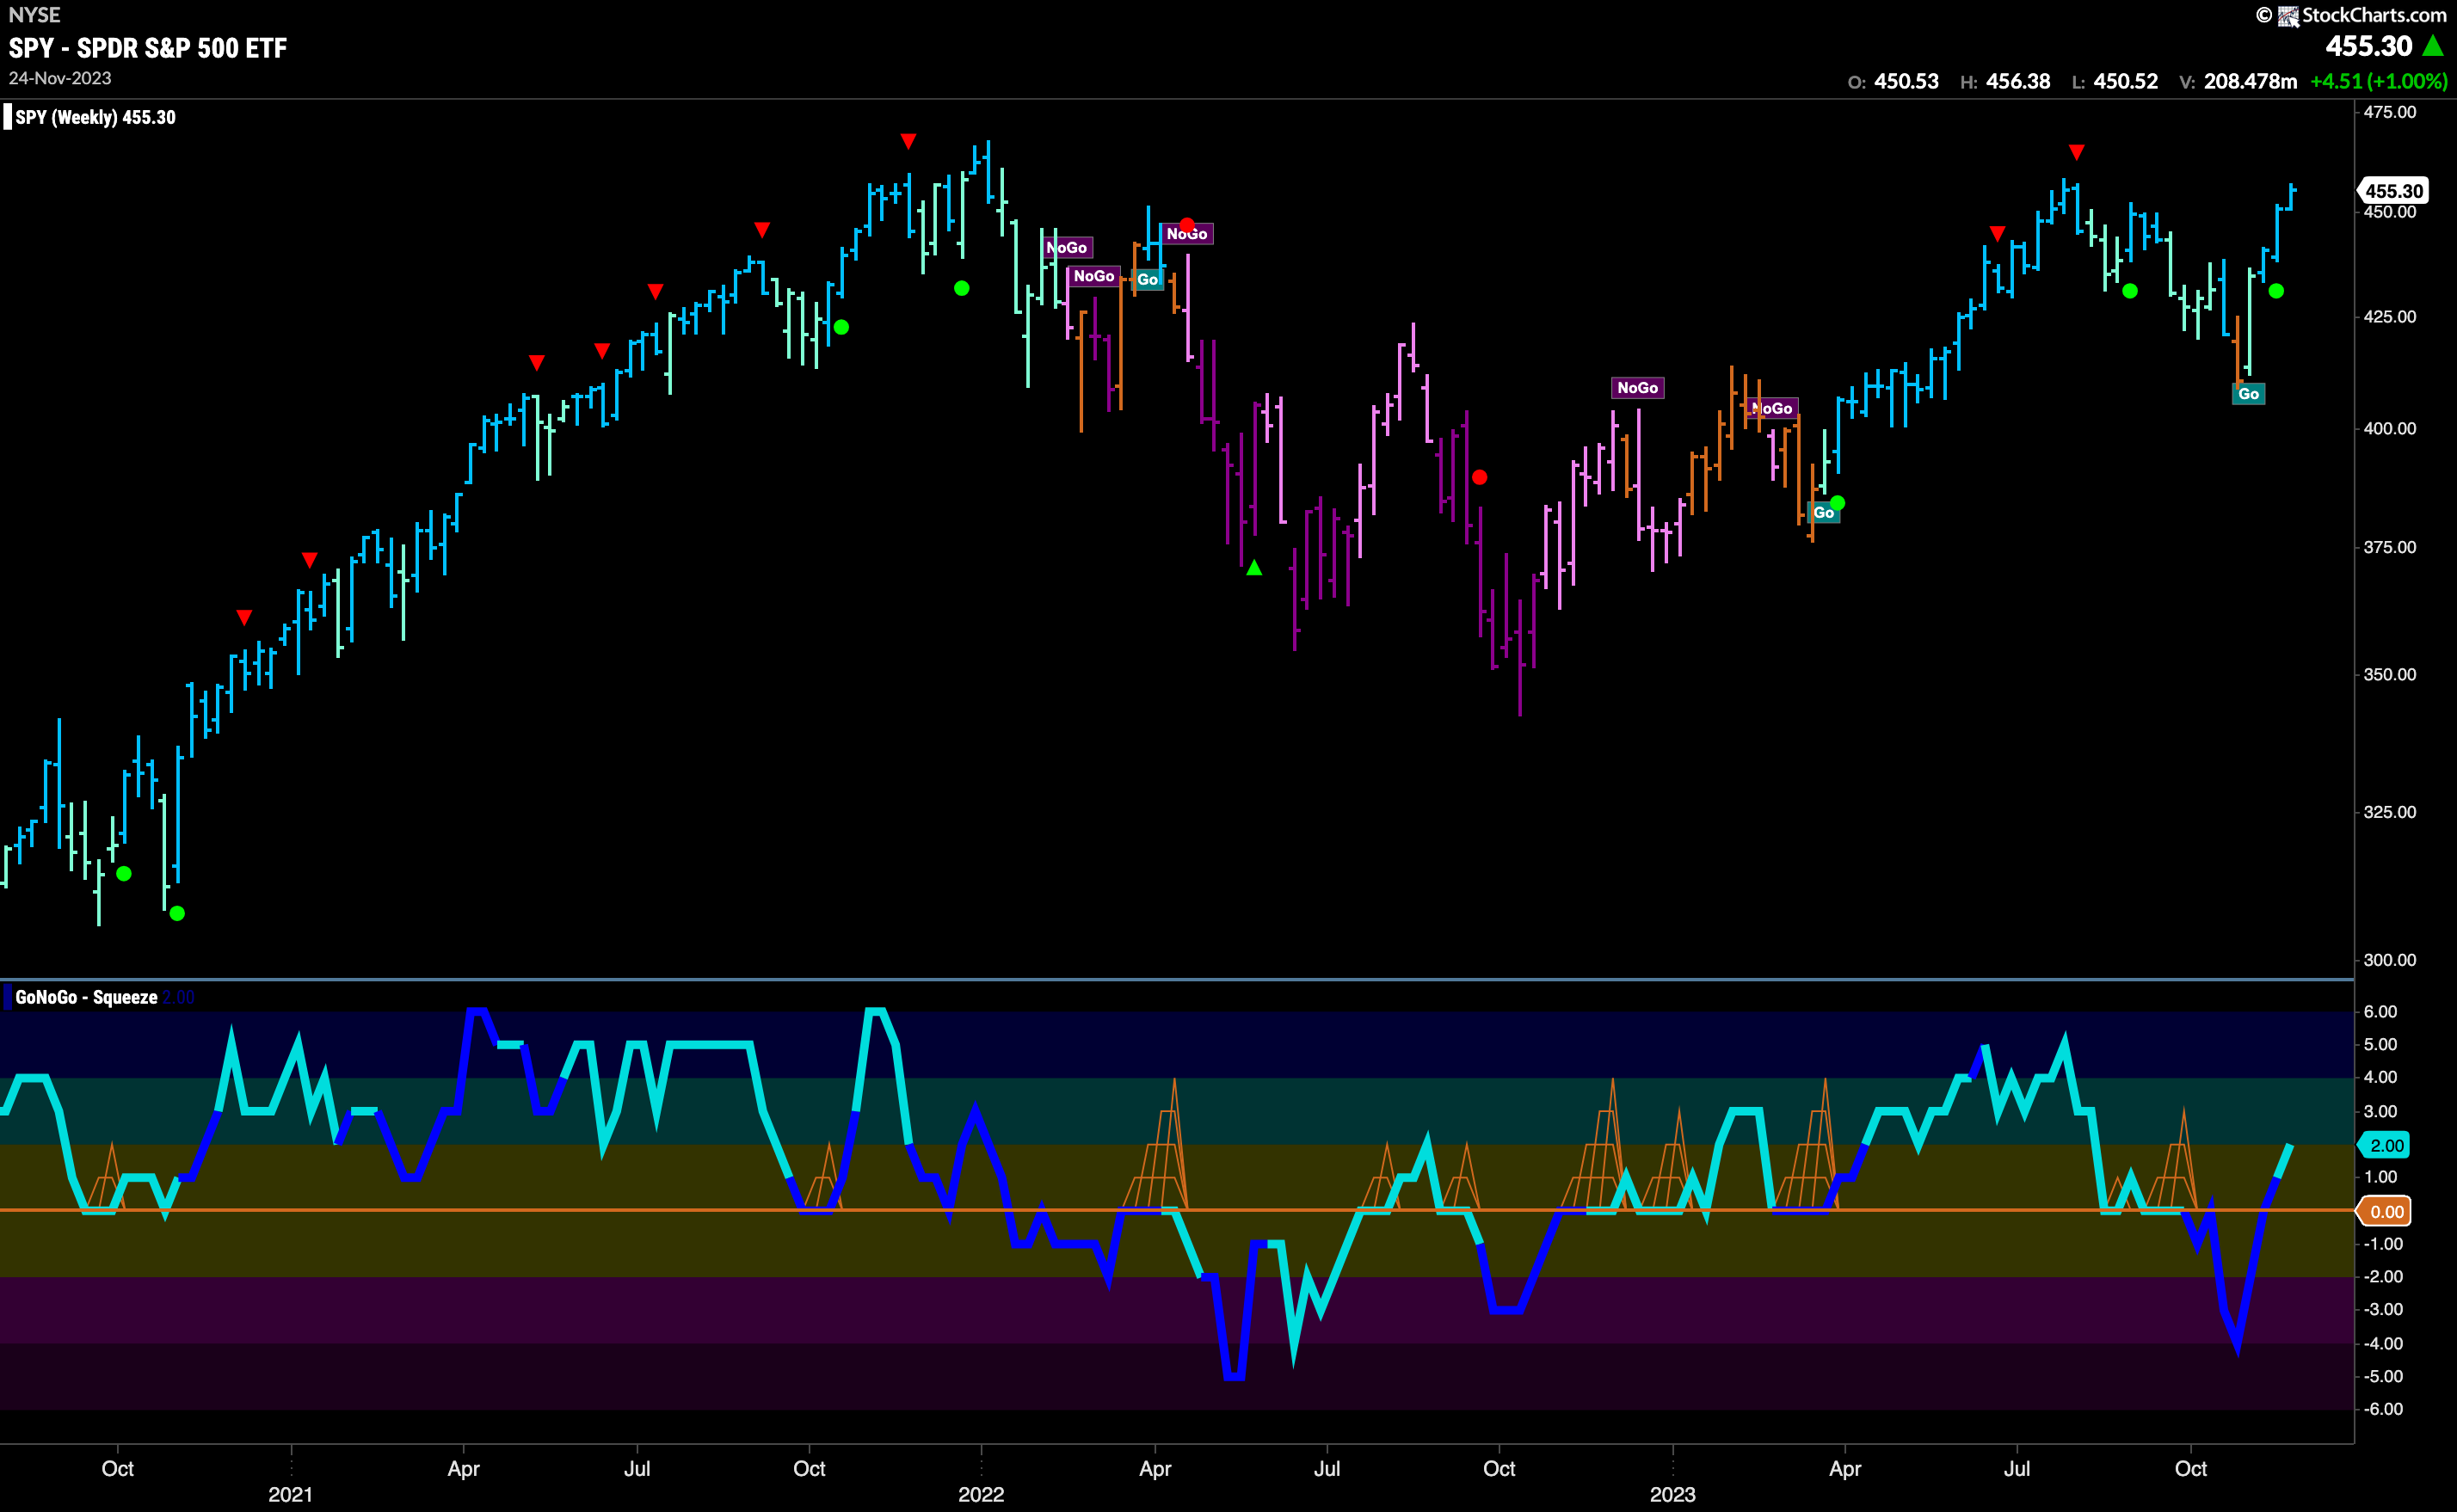Click the red down-triangle above the July 2023 peak

2076,152
